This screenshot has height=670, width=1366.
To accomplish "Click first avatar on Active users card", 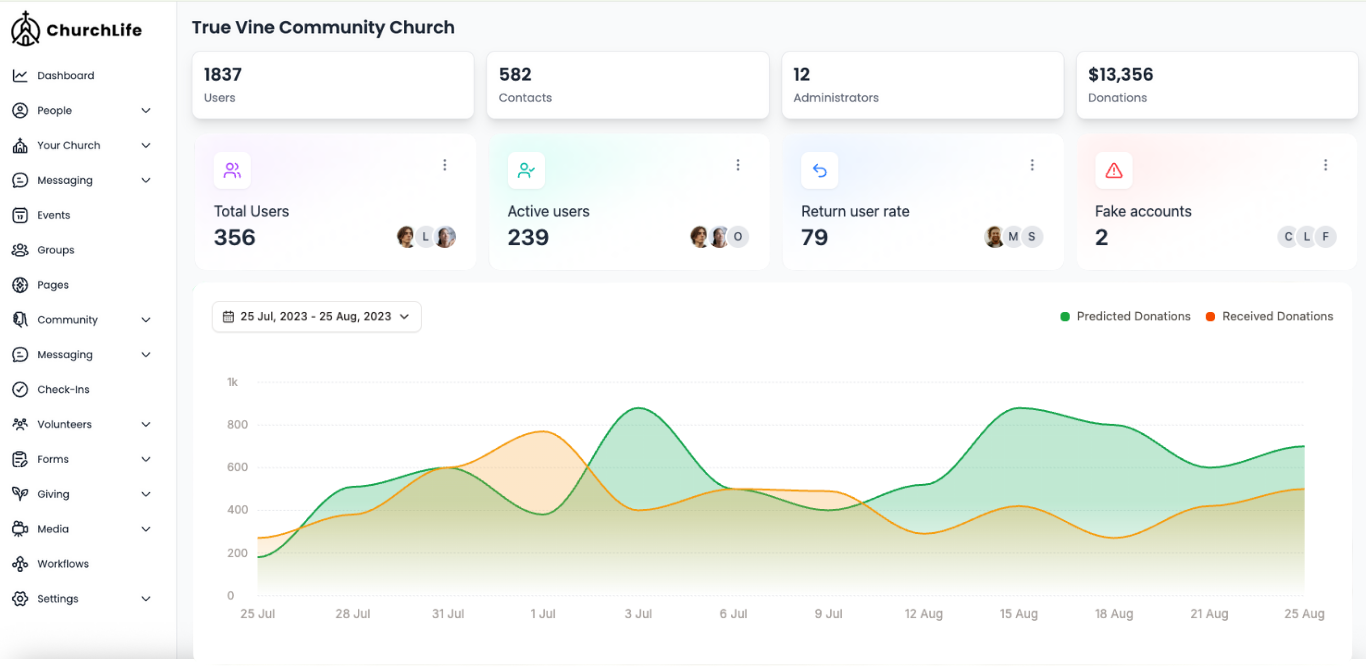I will [x=700, y=237].
